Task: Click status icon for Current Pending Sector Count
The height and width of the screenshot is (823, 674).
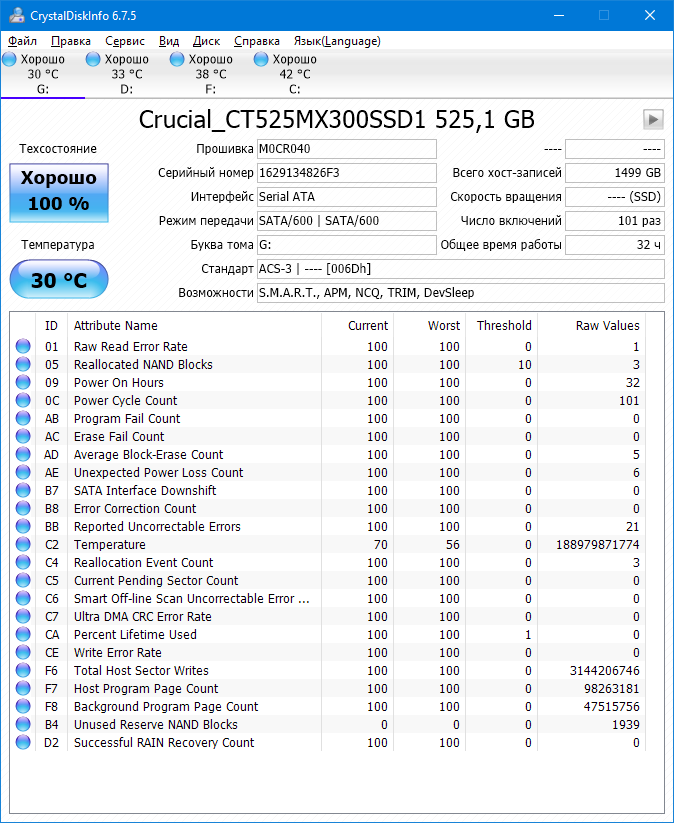Action: click(23, 580)
